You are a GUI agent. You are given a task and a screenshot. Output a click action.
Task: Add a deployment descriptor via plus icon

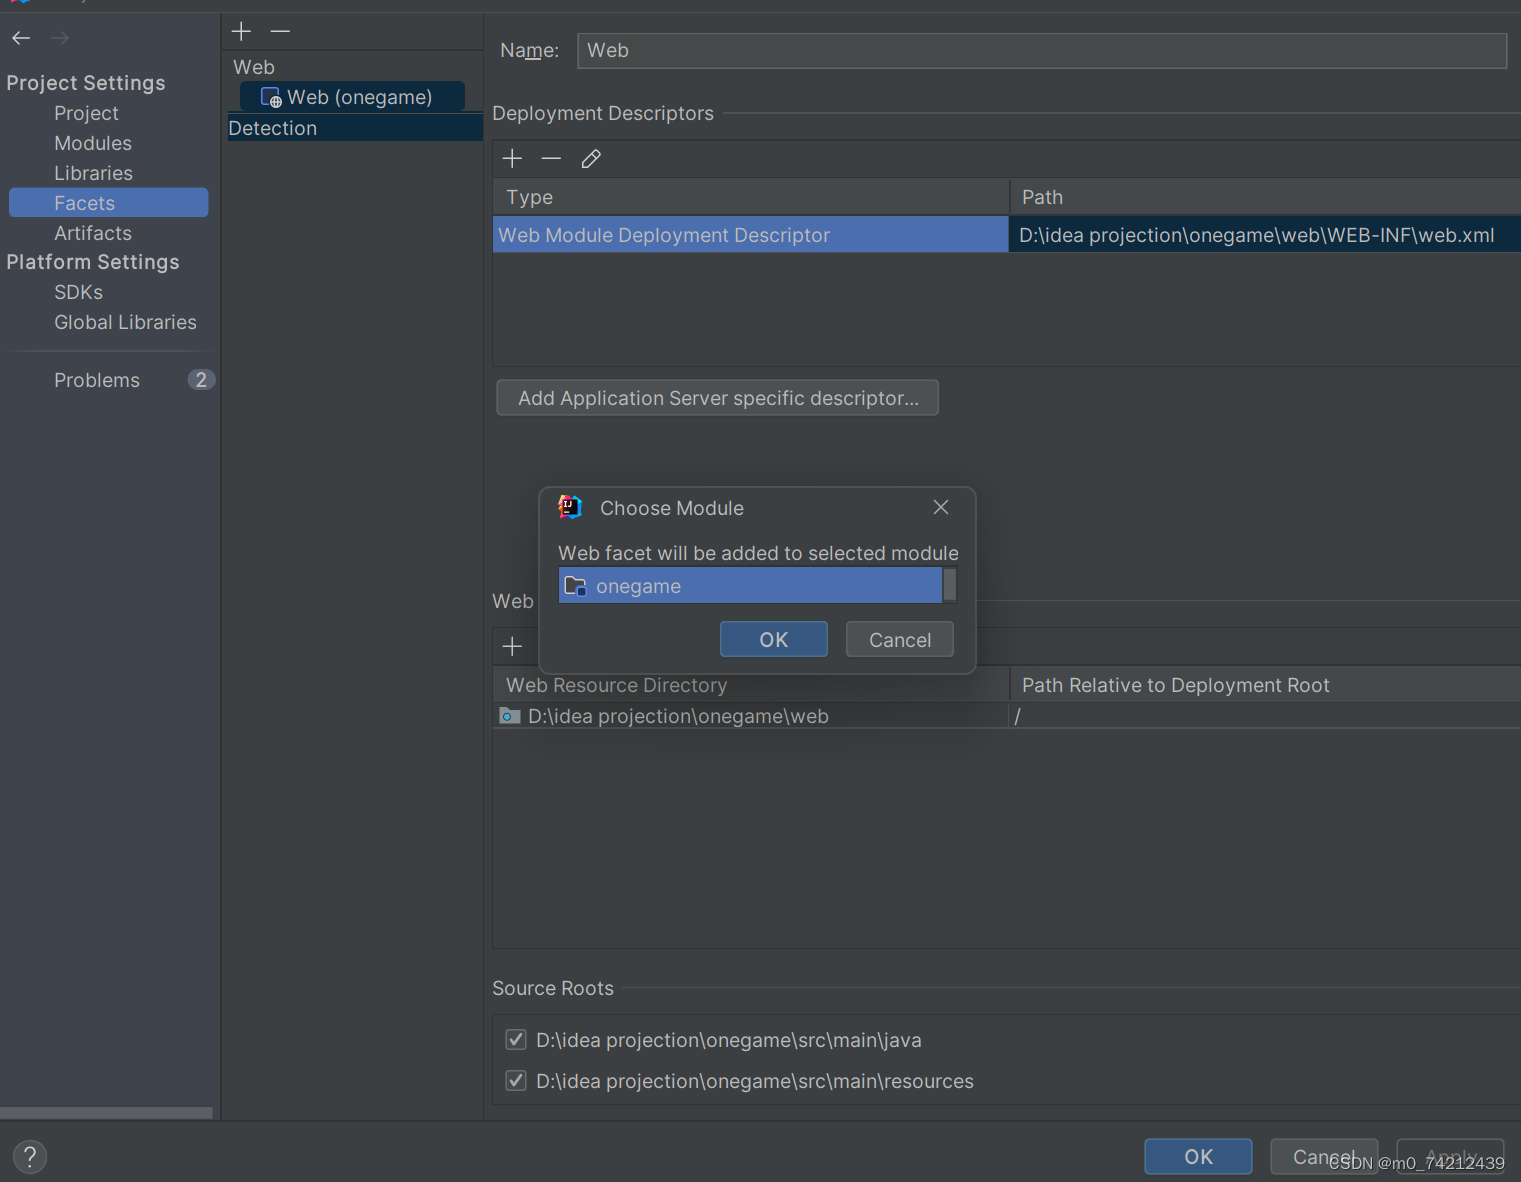(512, 158)
